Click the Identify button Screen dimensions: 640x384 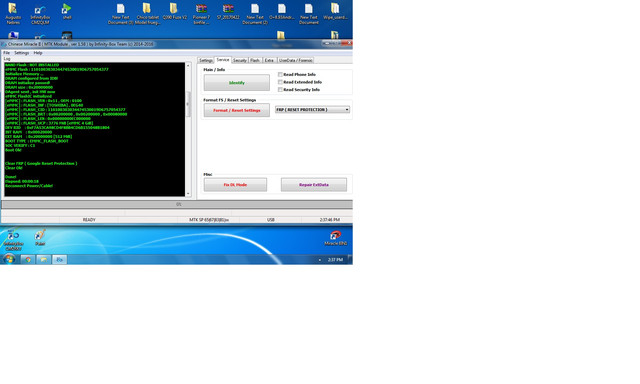237,83
